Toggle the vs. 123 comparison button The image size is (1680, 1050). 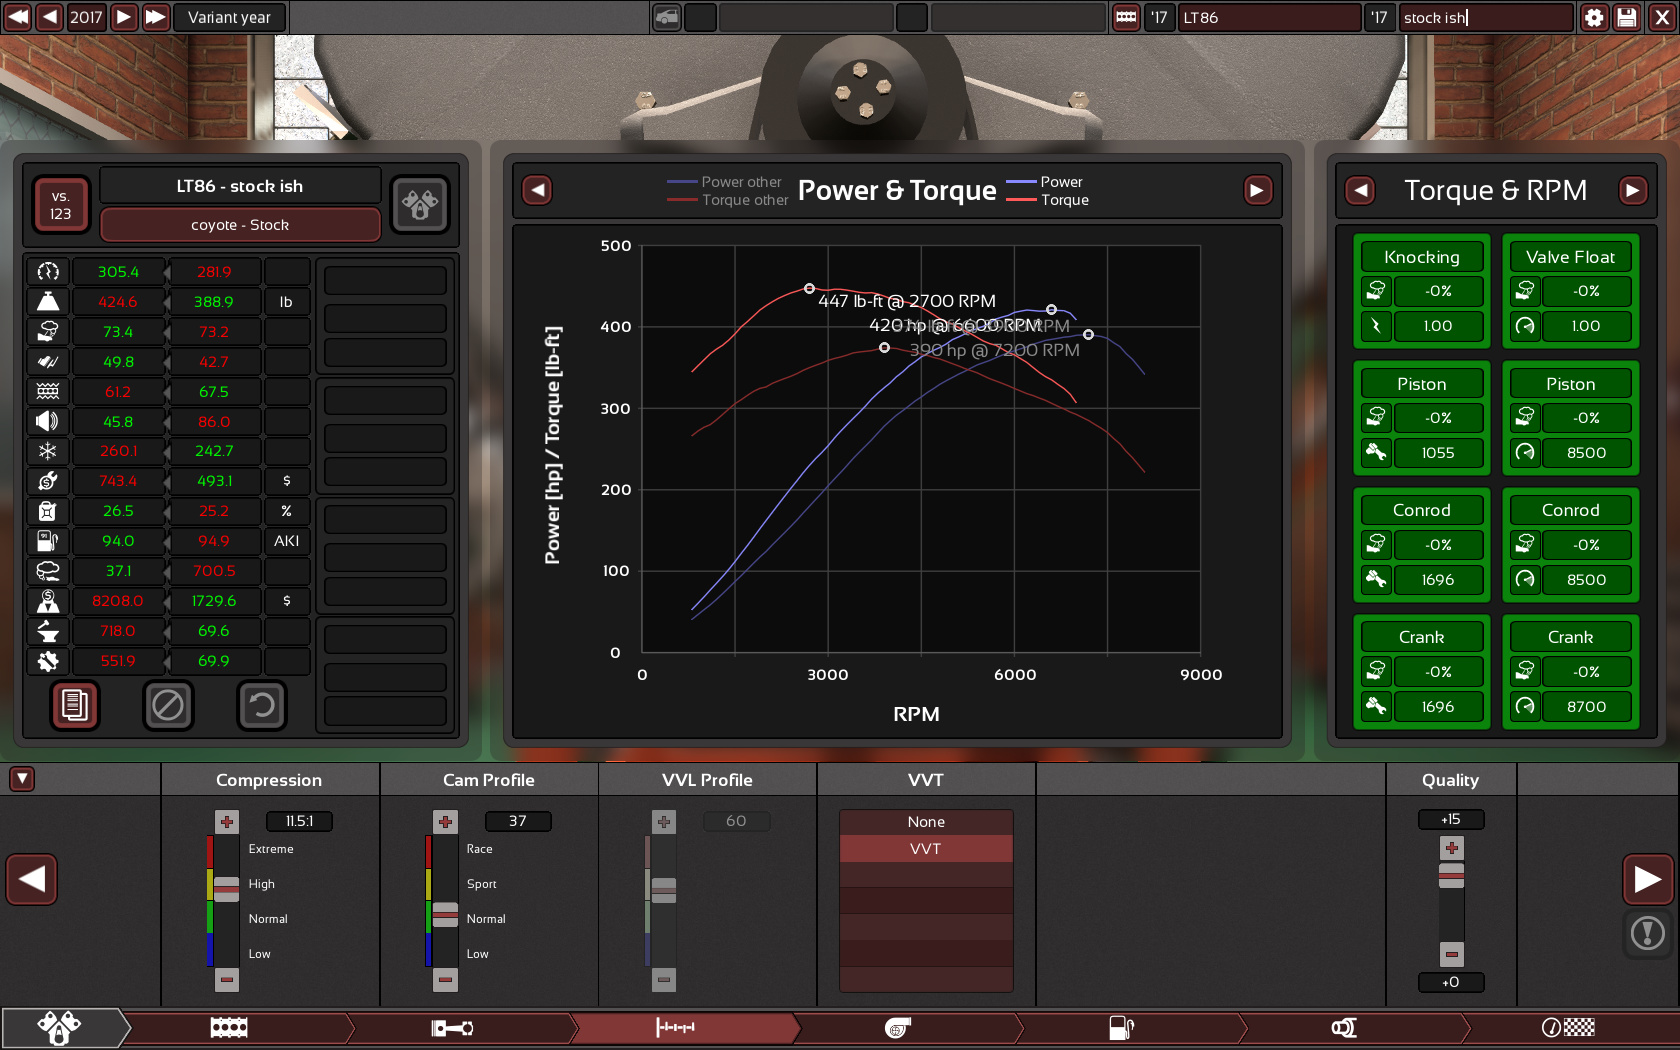(x=61, y=205)
